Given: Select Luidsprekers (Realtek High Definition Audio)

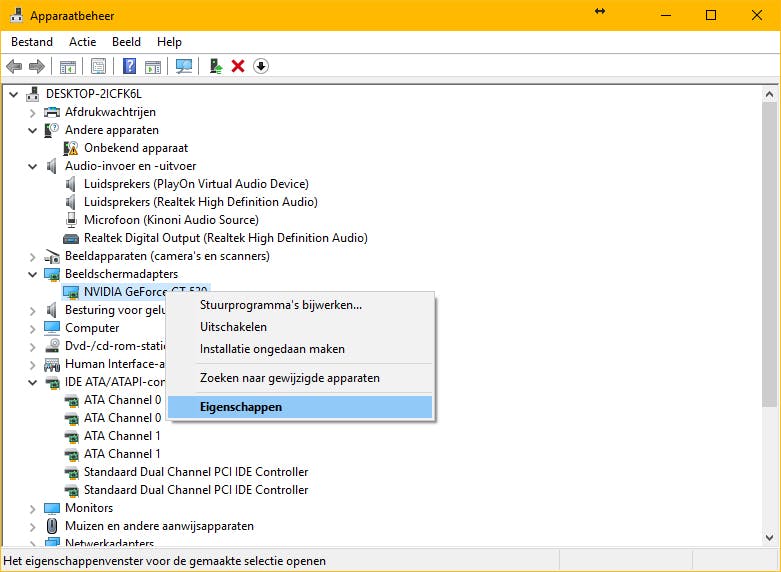Looking at the screenshot, I should tap(201, 202).
